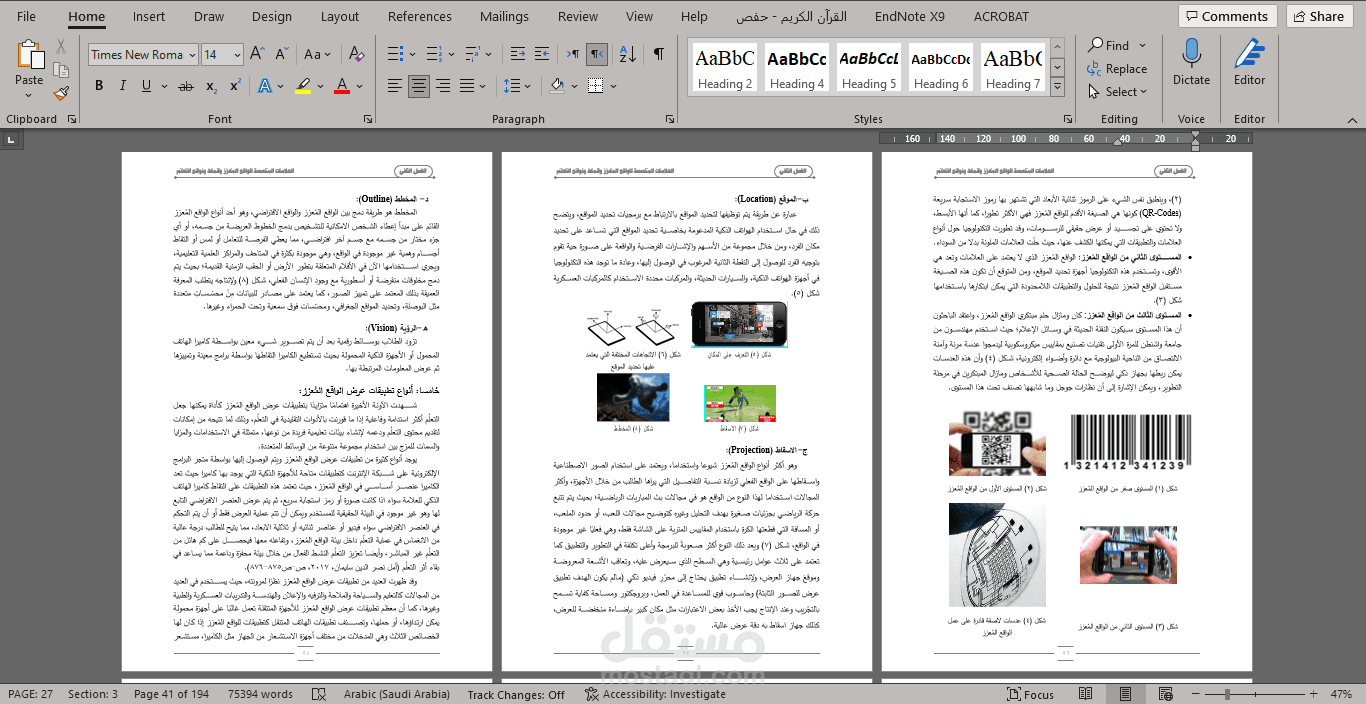The width and height of the screenshot is (1366, 704).
Task: Decrease paragraph indent
Action: 517,54
